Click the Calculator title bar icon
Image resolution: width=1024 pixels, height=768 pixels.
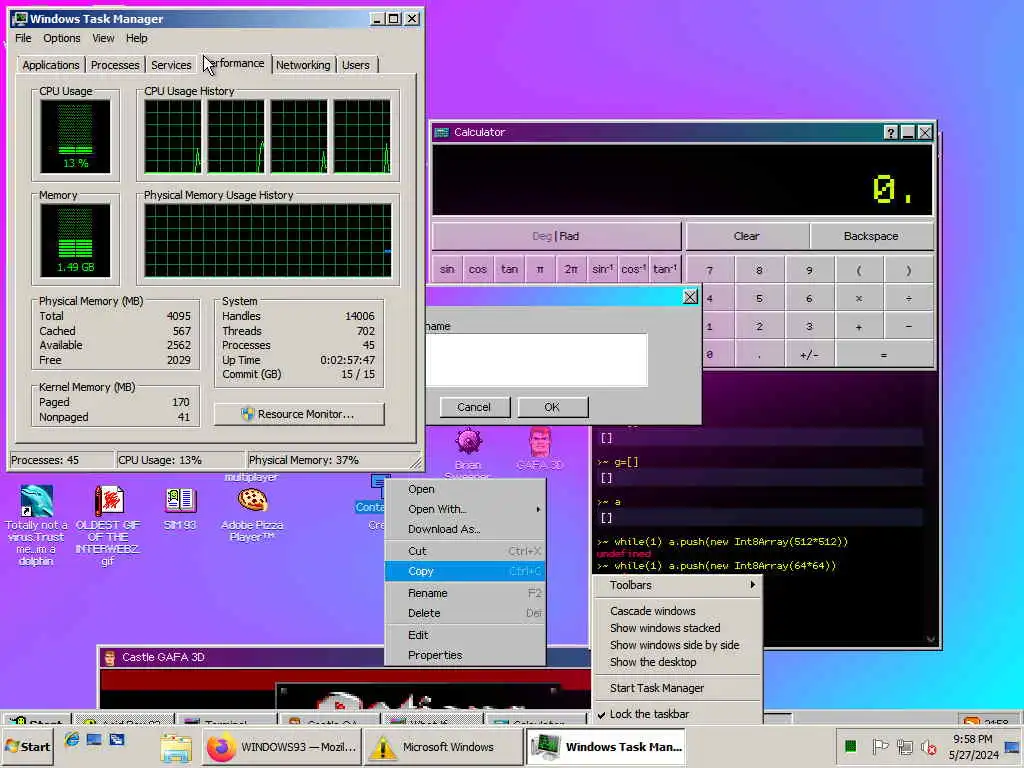tap(442, 133)
